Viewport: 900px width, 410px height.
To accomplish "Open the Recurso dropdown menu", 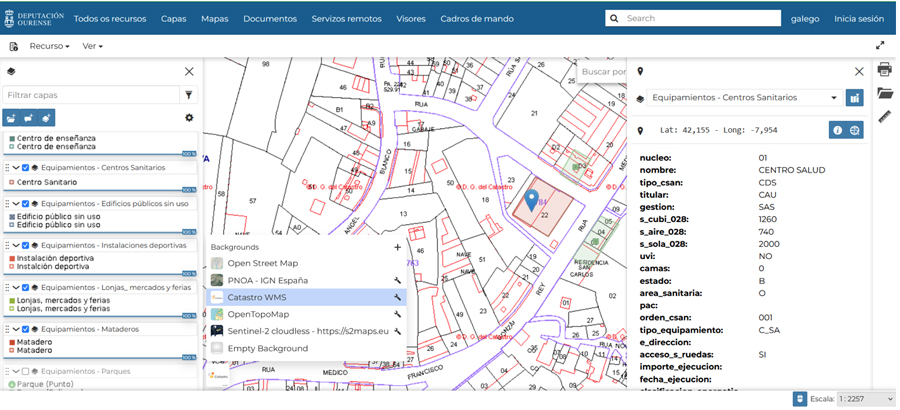I will click(49, 46).
